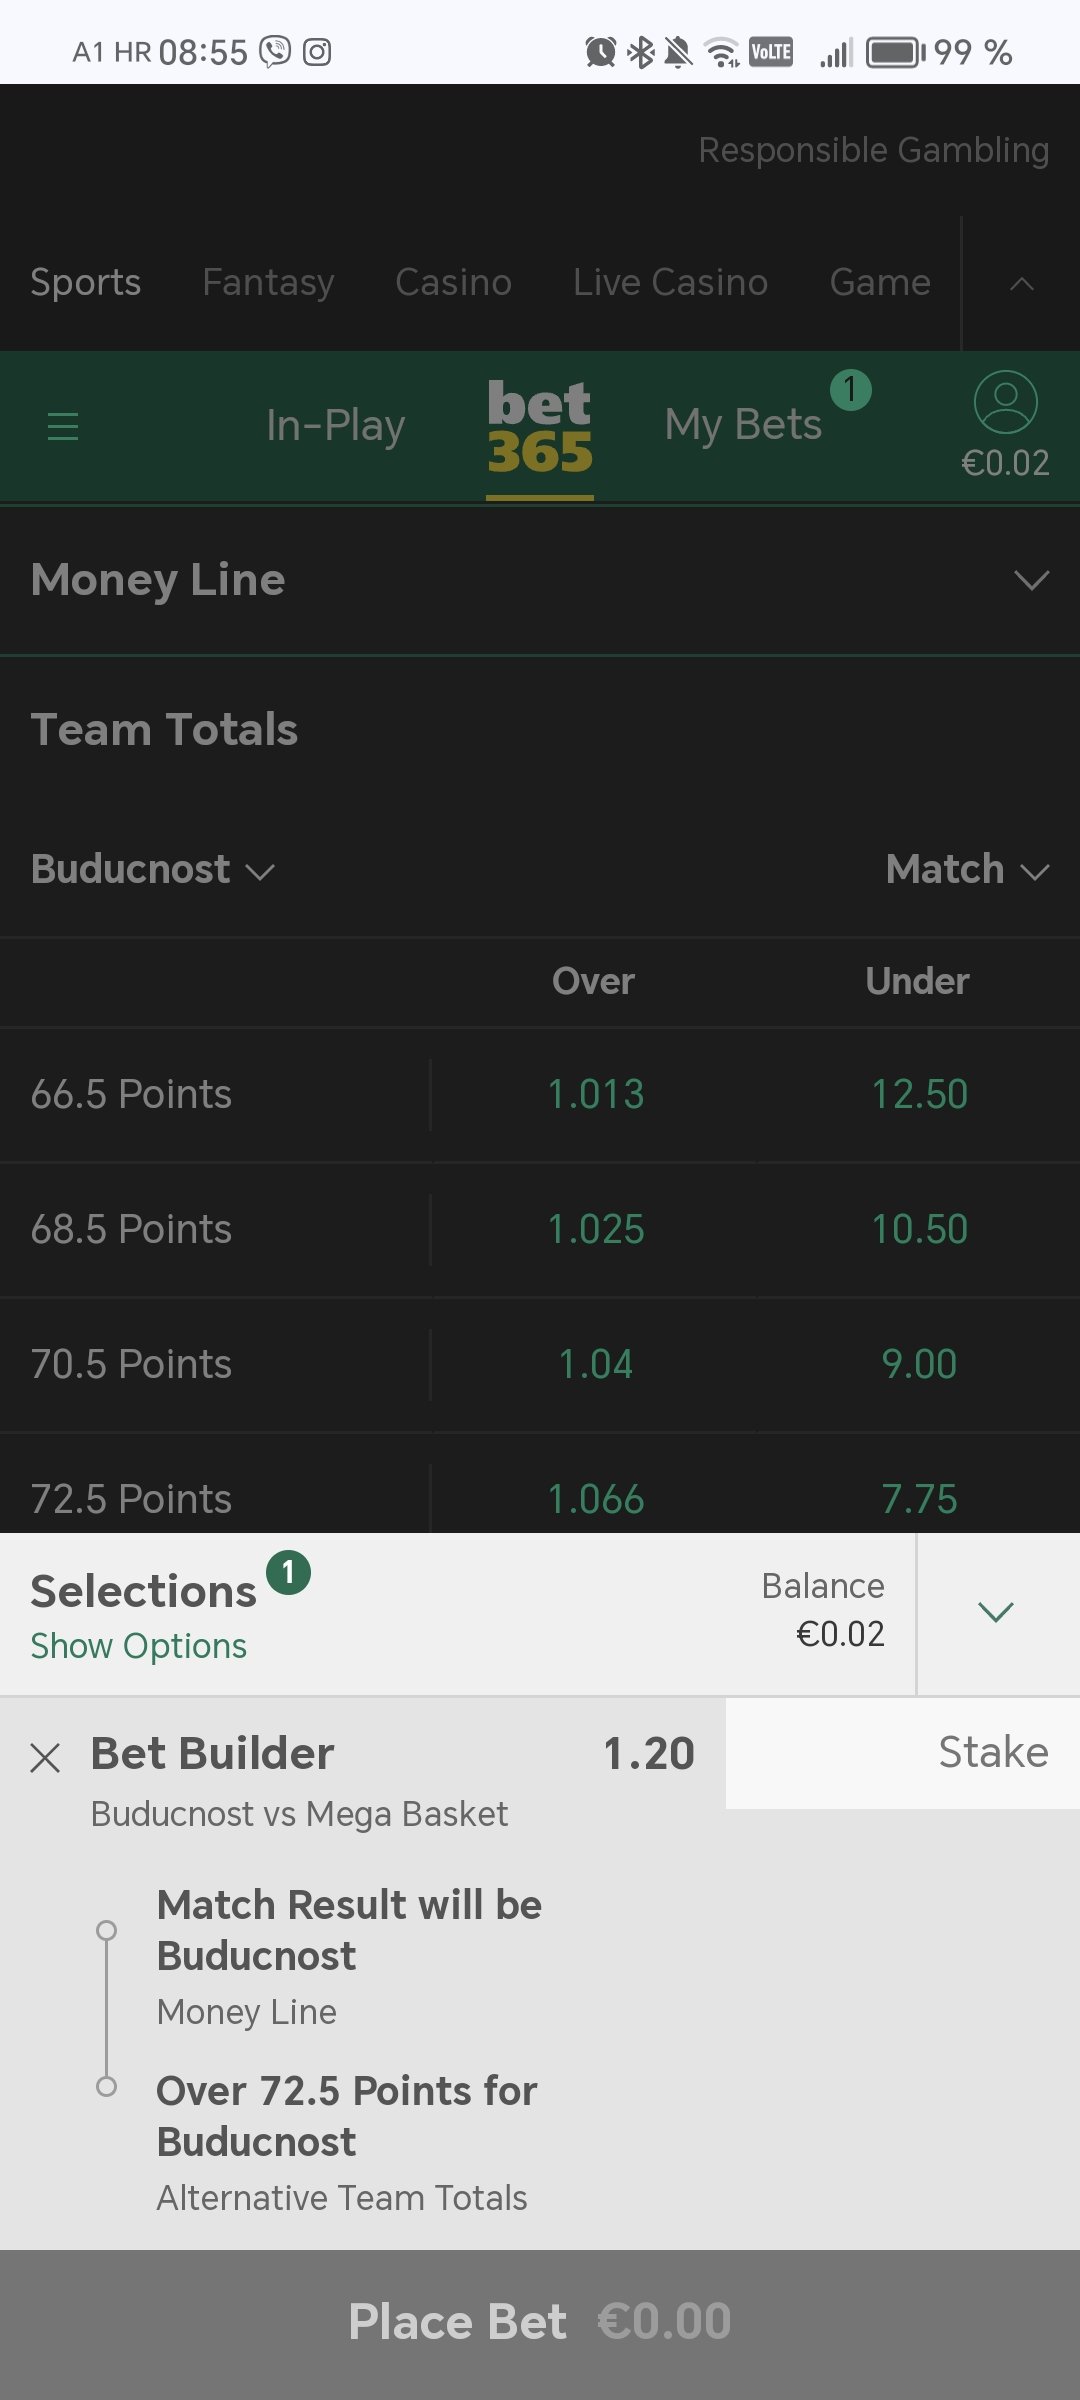
Task: Tap the Instagram status bar icon
Action: 317,52
